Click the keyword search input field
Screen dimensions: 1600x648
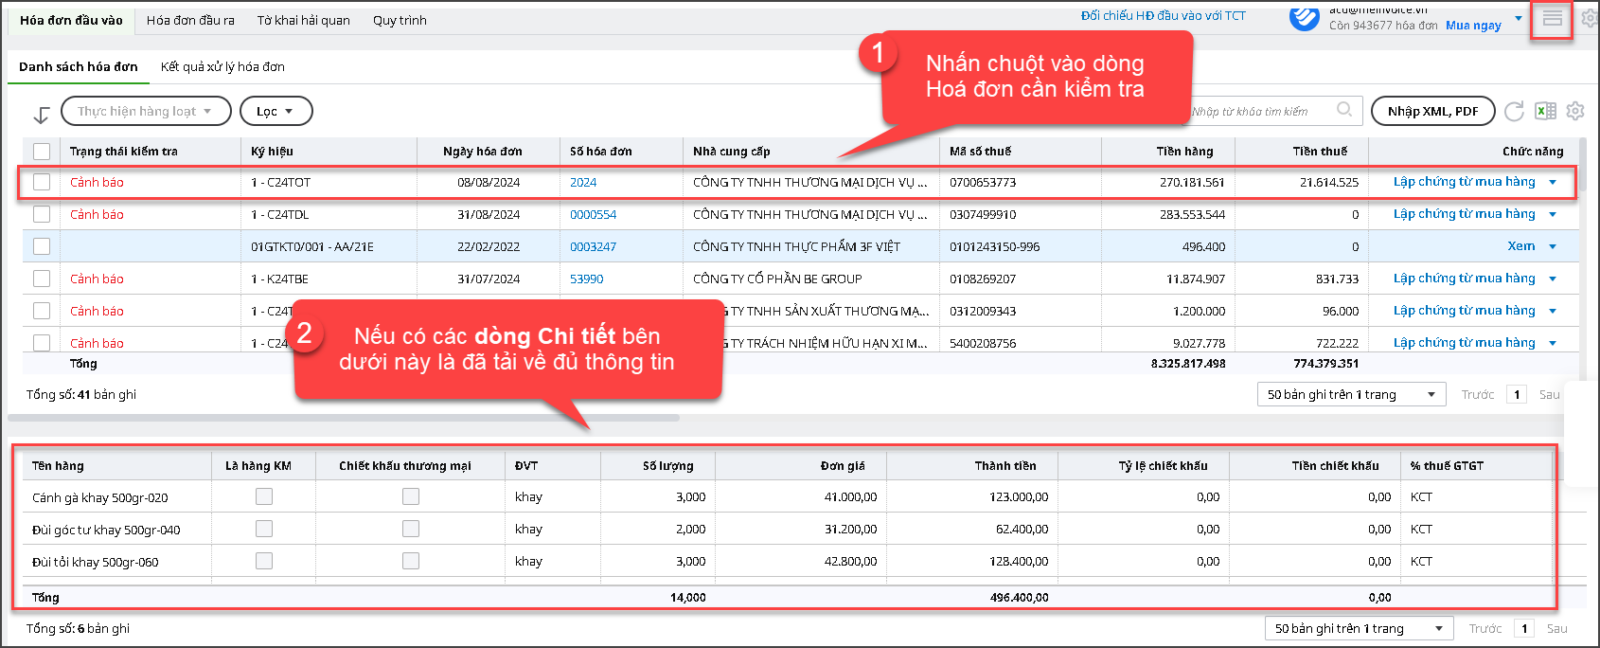pyautogui.click(x=1260, y=111)
